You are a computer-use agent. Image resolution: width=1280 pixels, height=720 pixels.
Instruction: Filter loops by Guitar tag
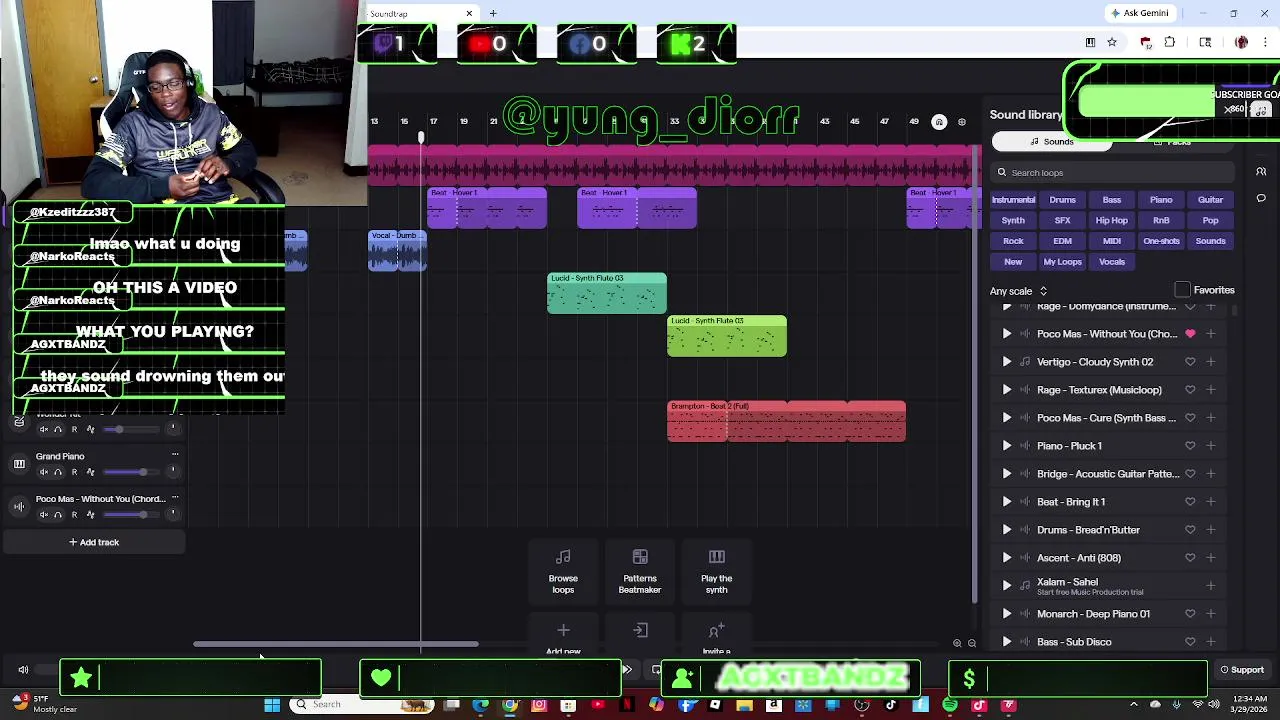coord(1210,200)
